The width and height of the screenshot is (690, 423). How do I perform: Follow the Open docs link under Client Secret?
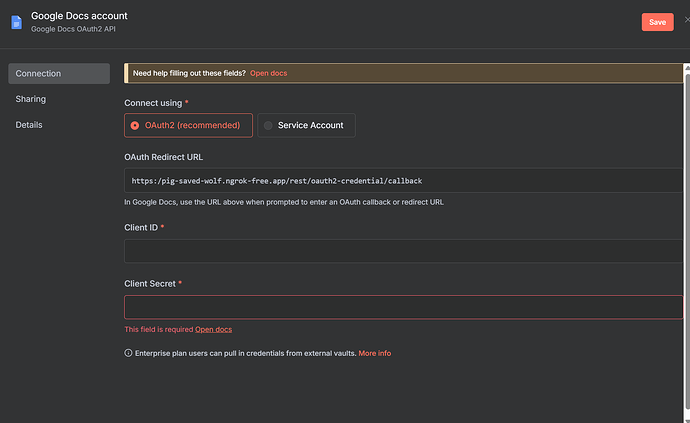point(213,329)
